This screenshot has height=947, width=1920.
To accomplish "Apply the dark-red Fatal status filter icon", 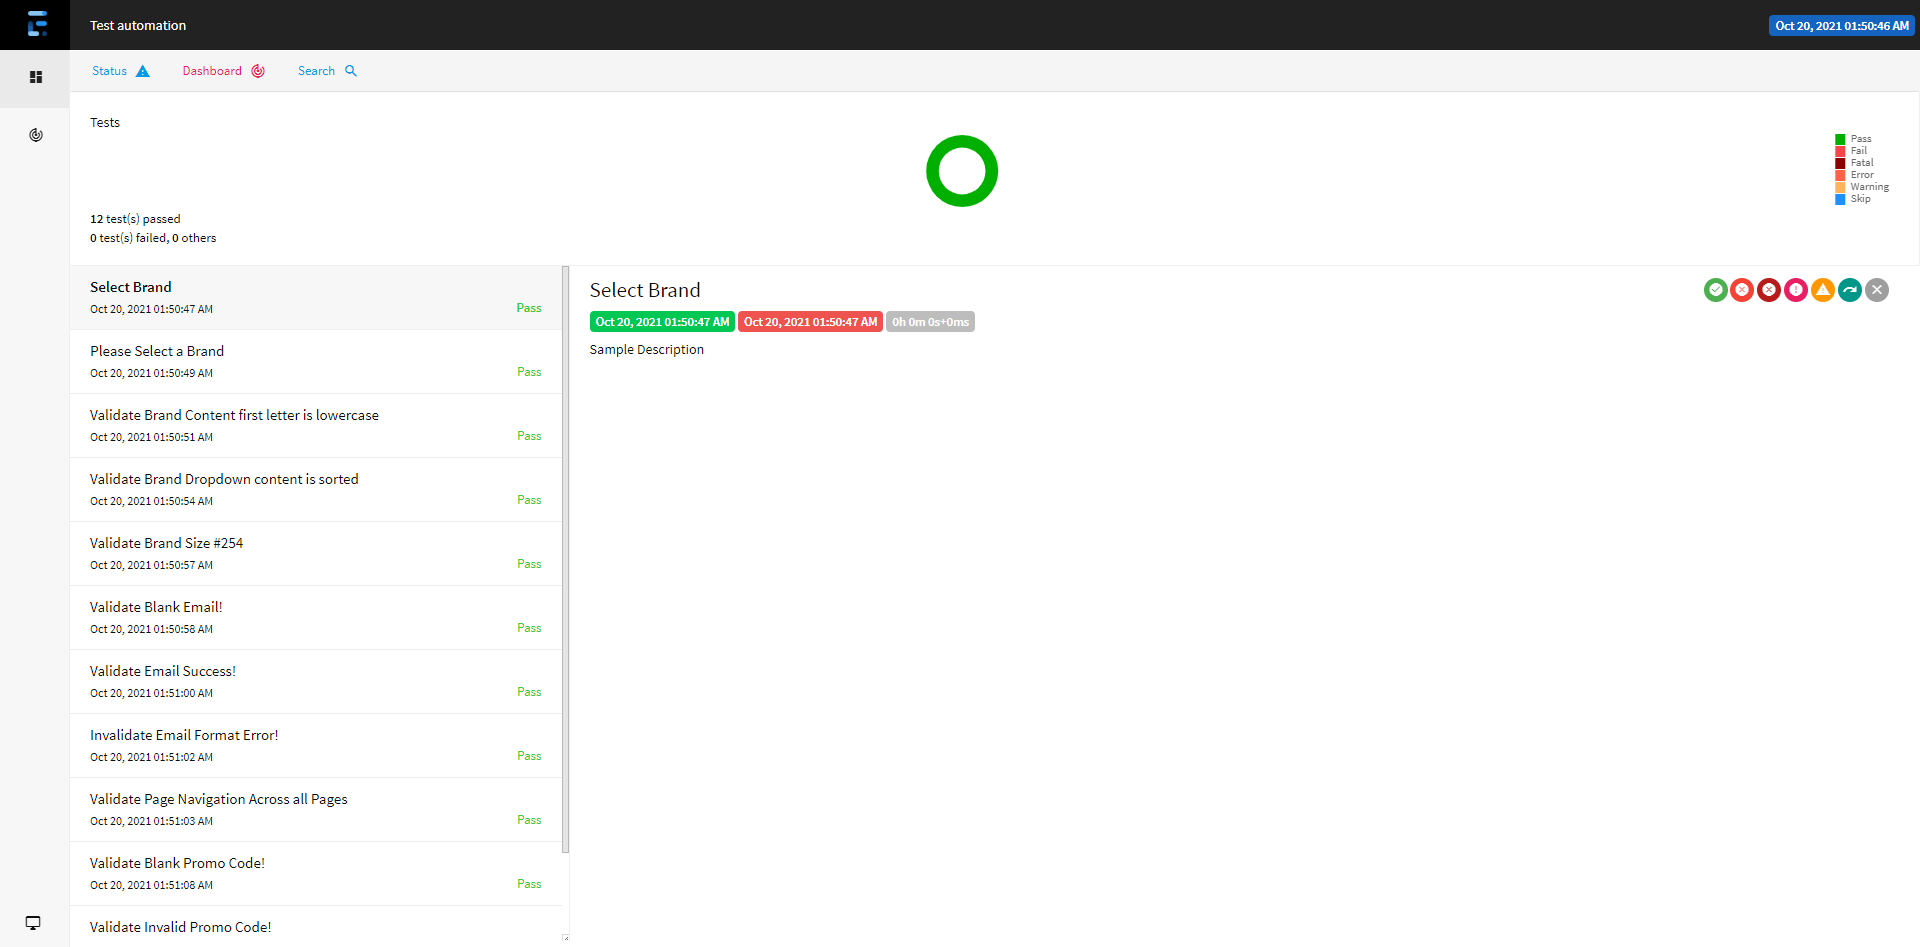I will pos(1770,290).
